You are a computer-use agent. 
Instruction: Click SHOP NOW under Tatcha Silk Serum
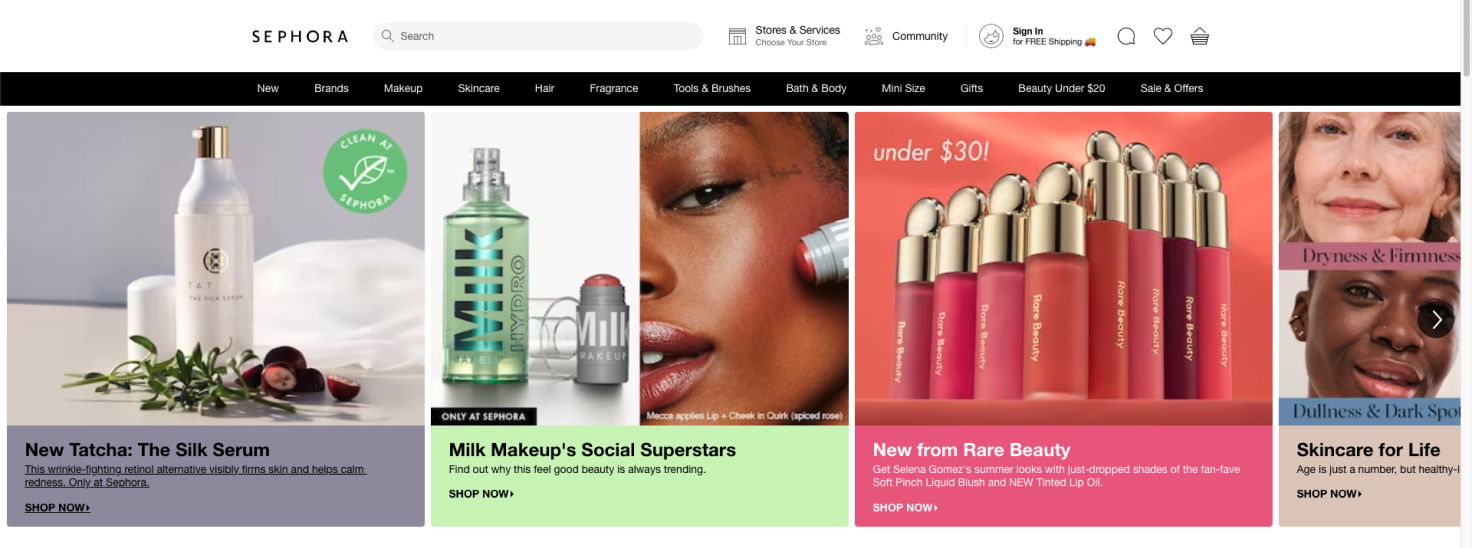pyautogui.click(x=57, y=508)
